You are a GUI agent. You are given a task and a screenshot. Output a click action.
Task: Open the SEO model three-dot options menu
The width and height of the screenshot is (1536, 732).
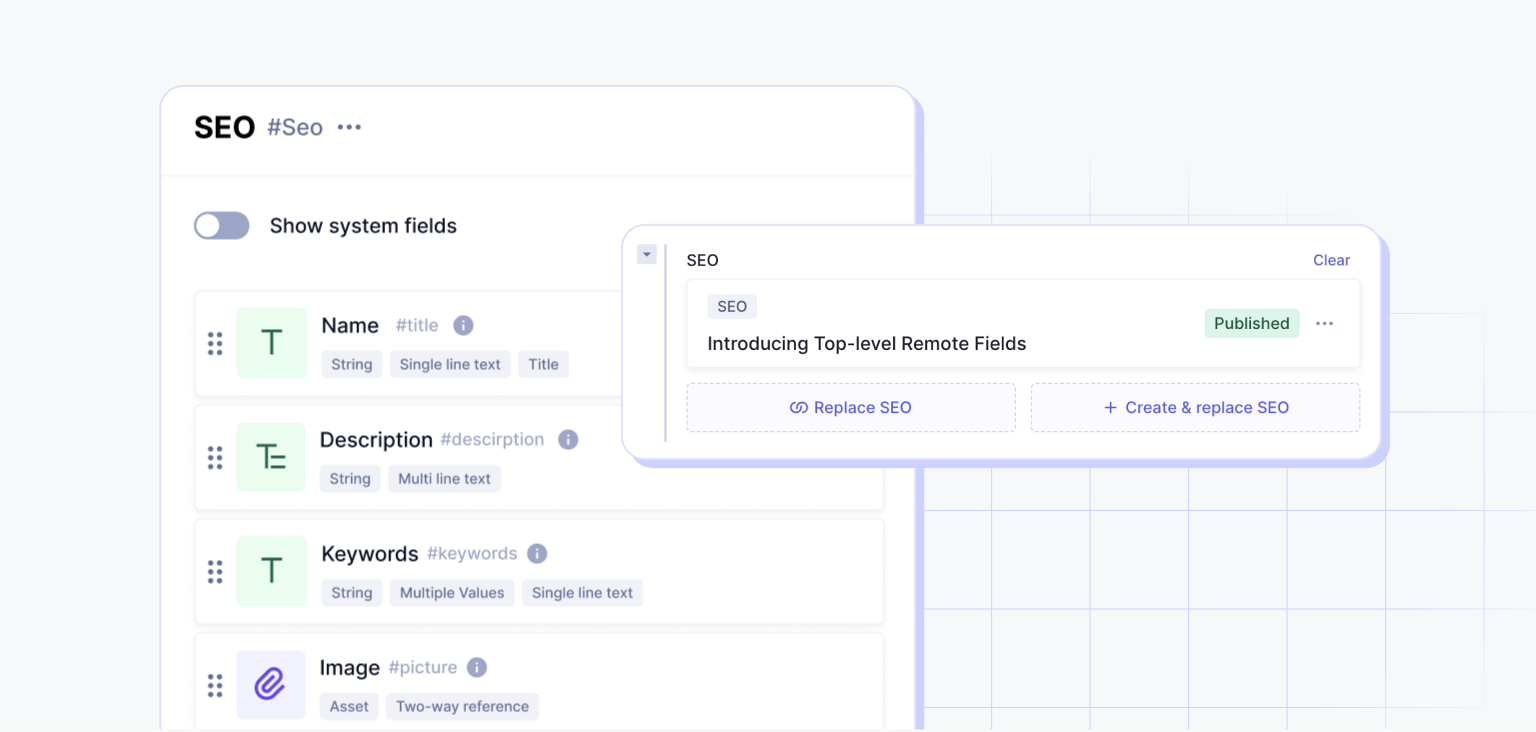tap(349, 128)
